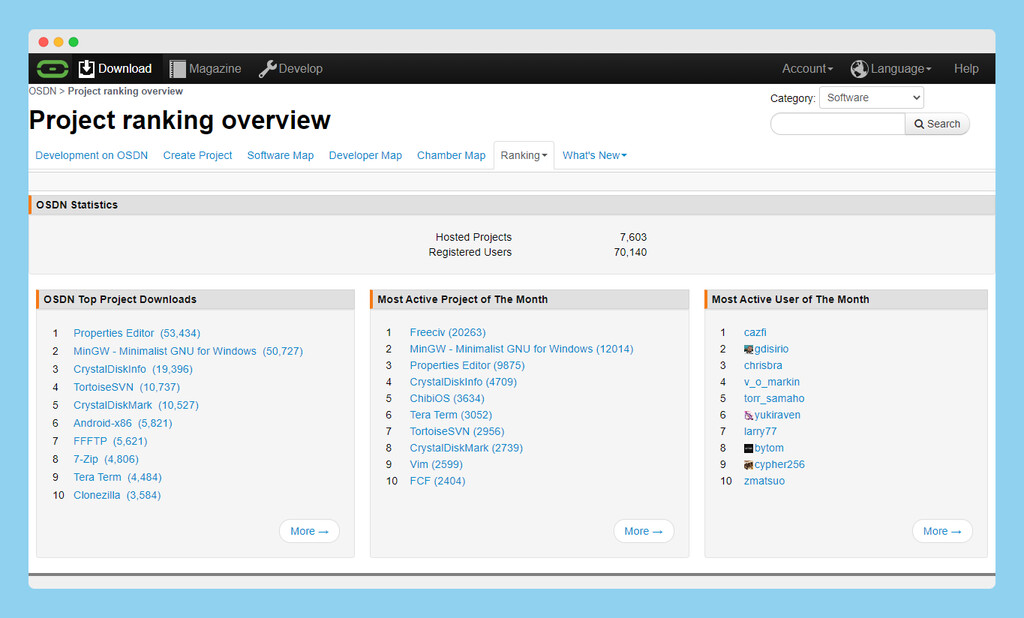The height and width of the screenshot is (618, 1024).
Task: Expand the What's New dropdown
Action: [x=594, y=156]
